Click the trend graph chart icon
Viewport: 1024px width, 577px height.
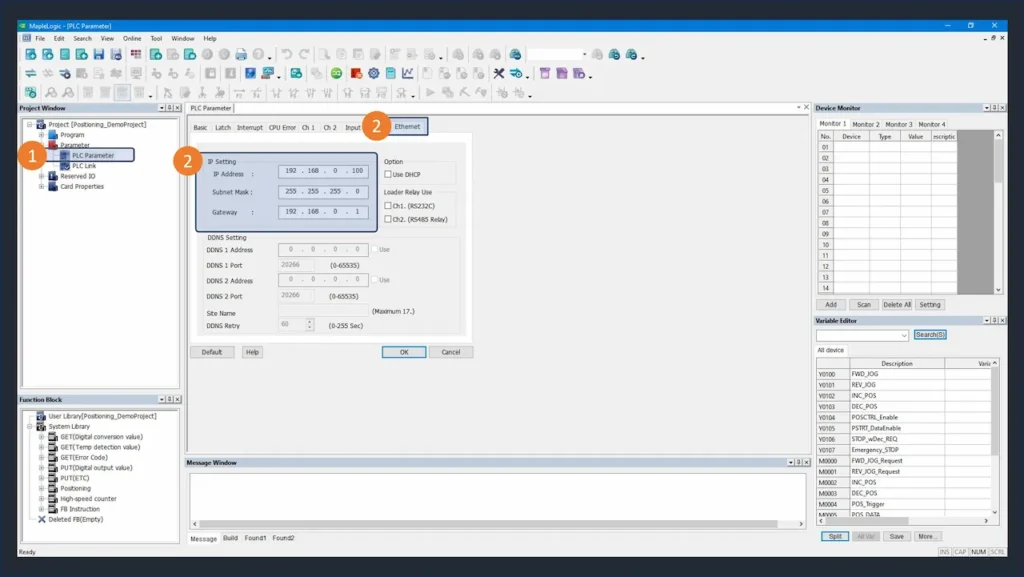point(408,73)
